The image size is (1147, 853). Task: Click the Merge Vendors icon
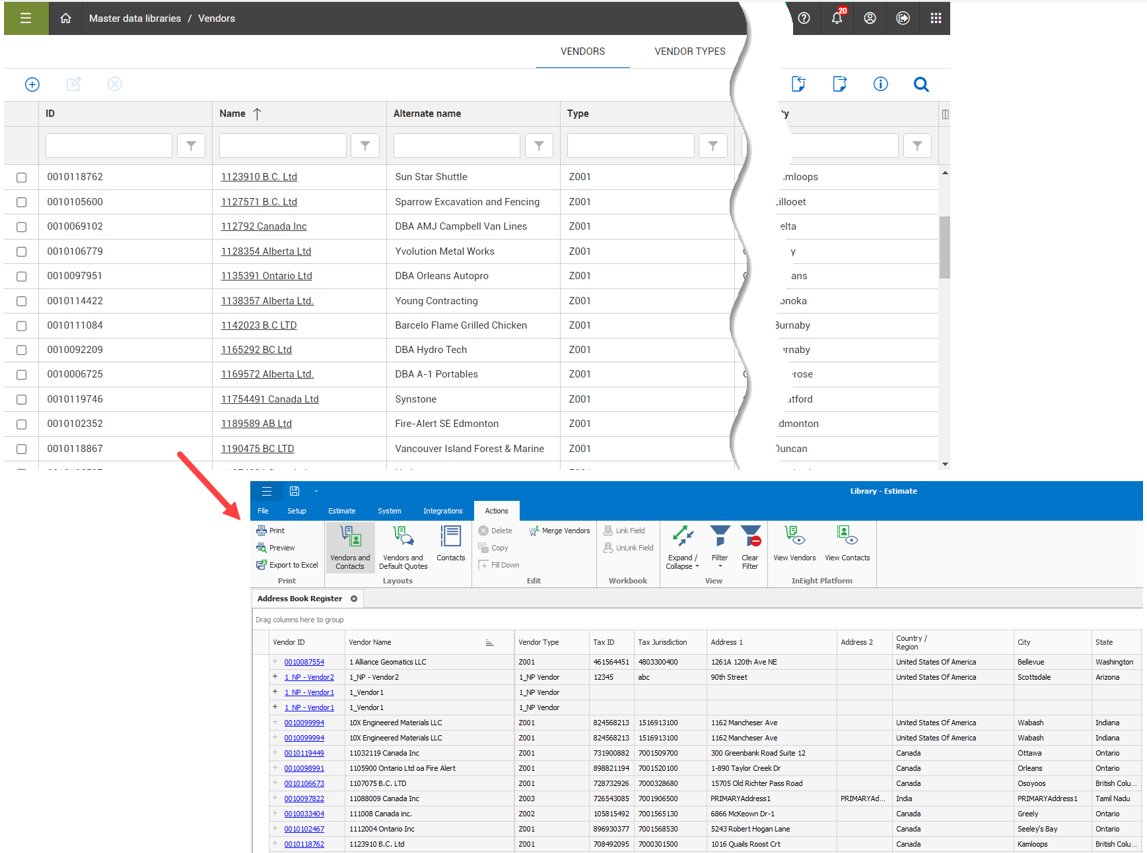[x=558, y=530]
